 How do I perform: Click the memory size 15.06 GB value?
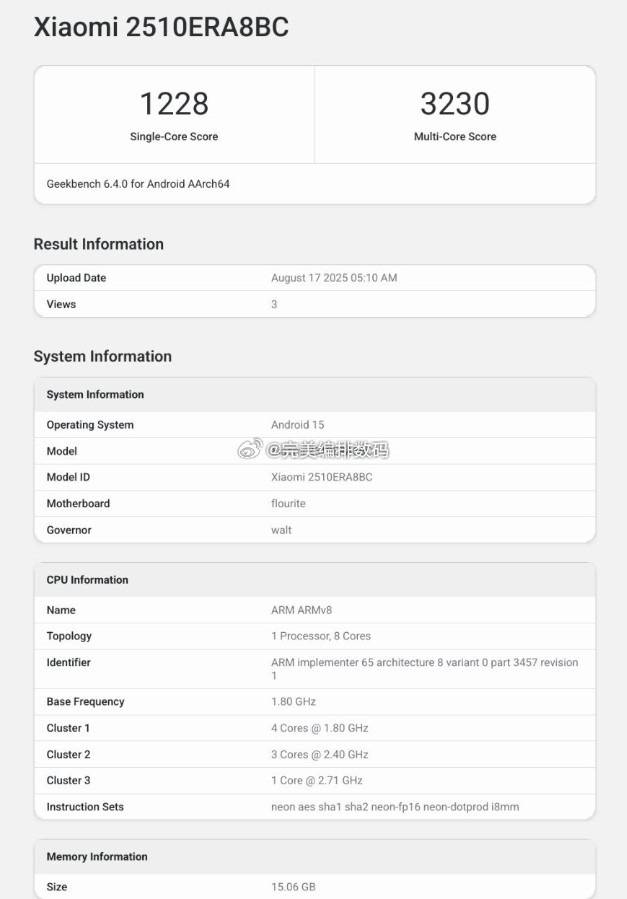(x=295, y=887)
